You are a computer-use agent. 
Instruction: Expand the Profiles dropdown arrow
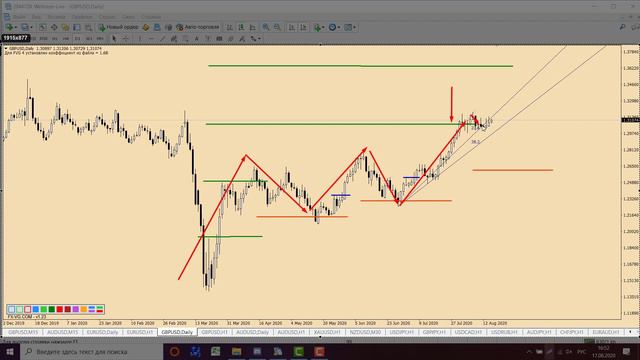(31, 27)
